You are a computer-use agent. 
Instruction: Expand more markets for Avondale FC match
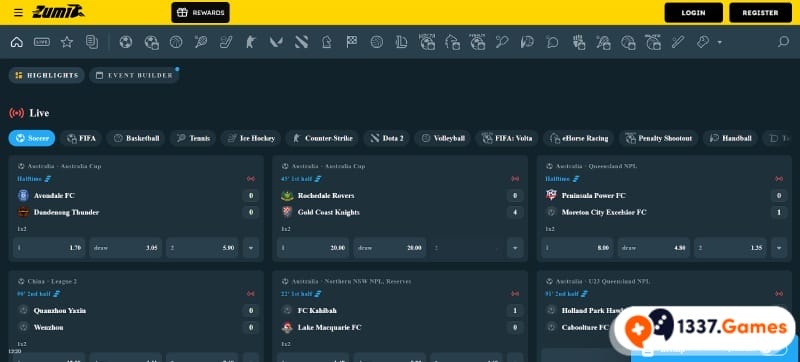point(251,248)
